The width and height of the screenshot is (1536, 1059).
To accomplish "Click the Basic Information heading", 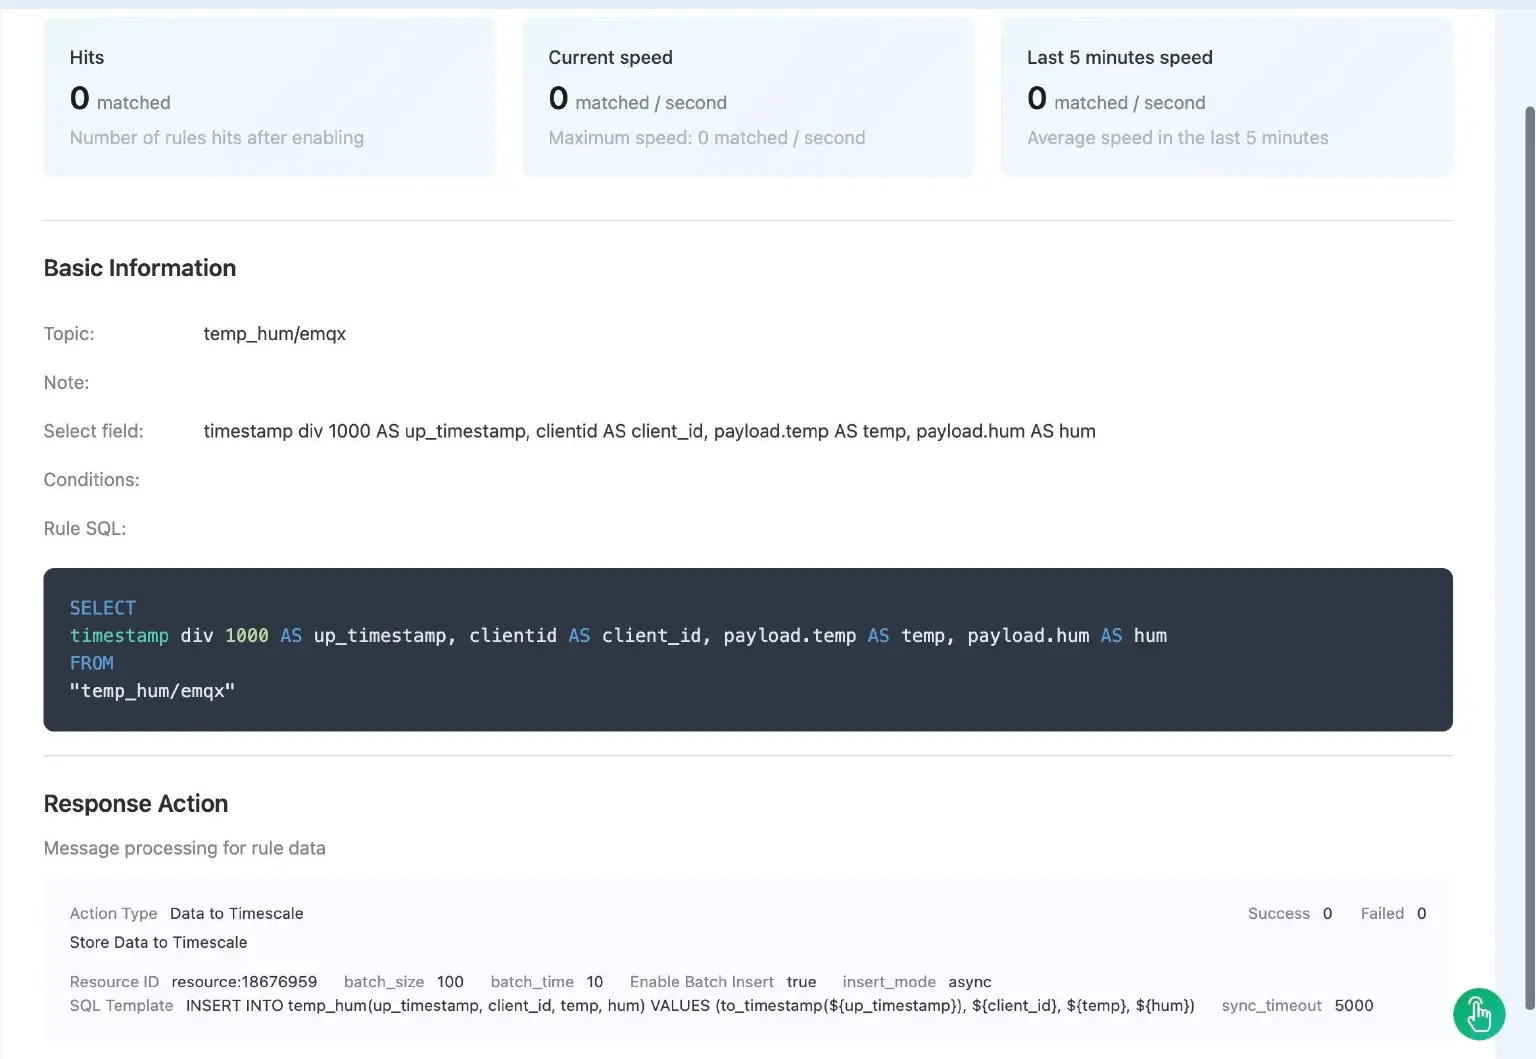I will (x=140, y=268).
